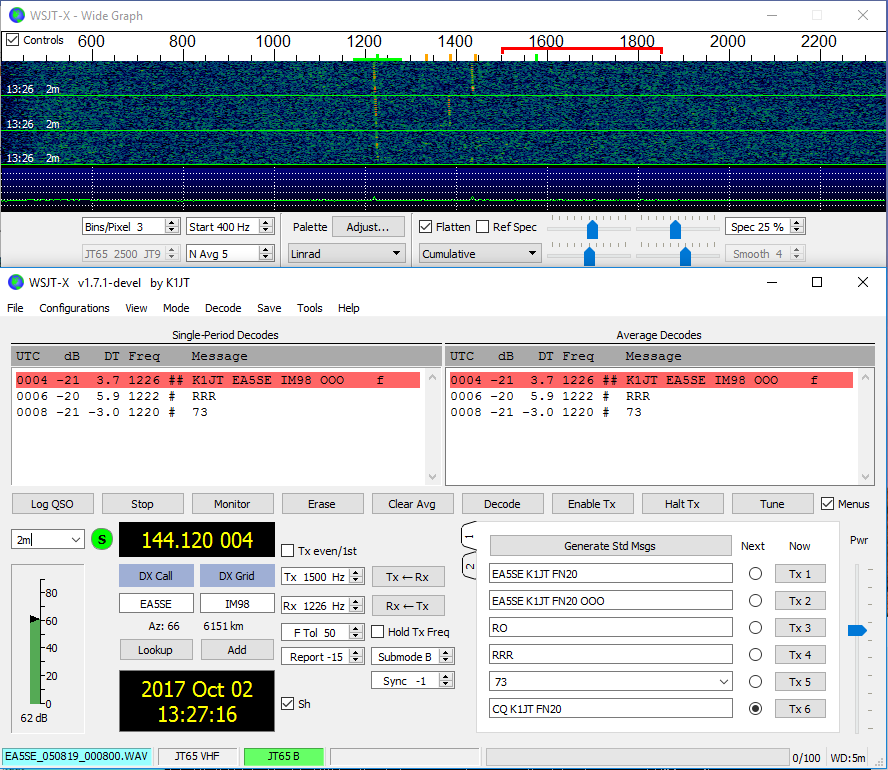Toggle the Controls checkbox in Wide Graph
Image resolution: width=888 pixels, height=770 pixels.
click(x=12, y=40)
